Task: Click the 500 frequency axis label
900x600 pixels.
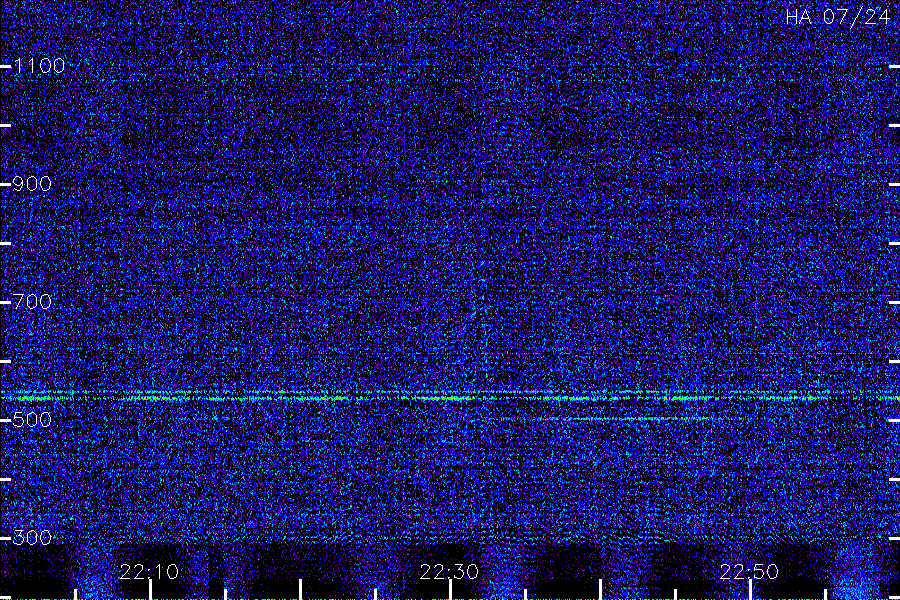Action: point(32,420)
